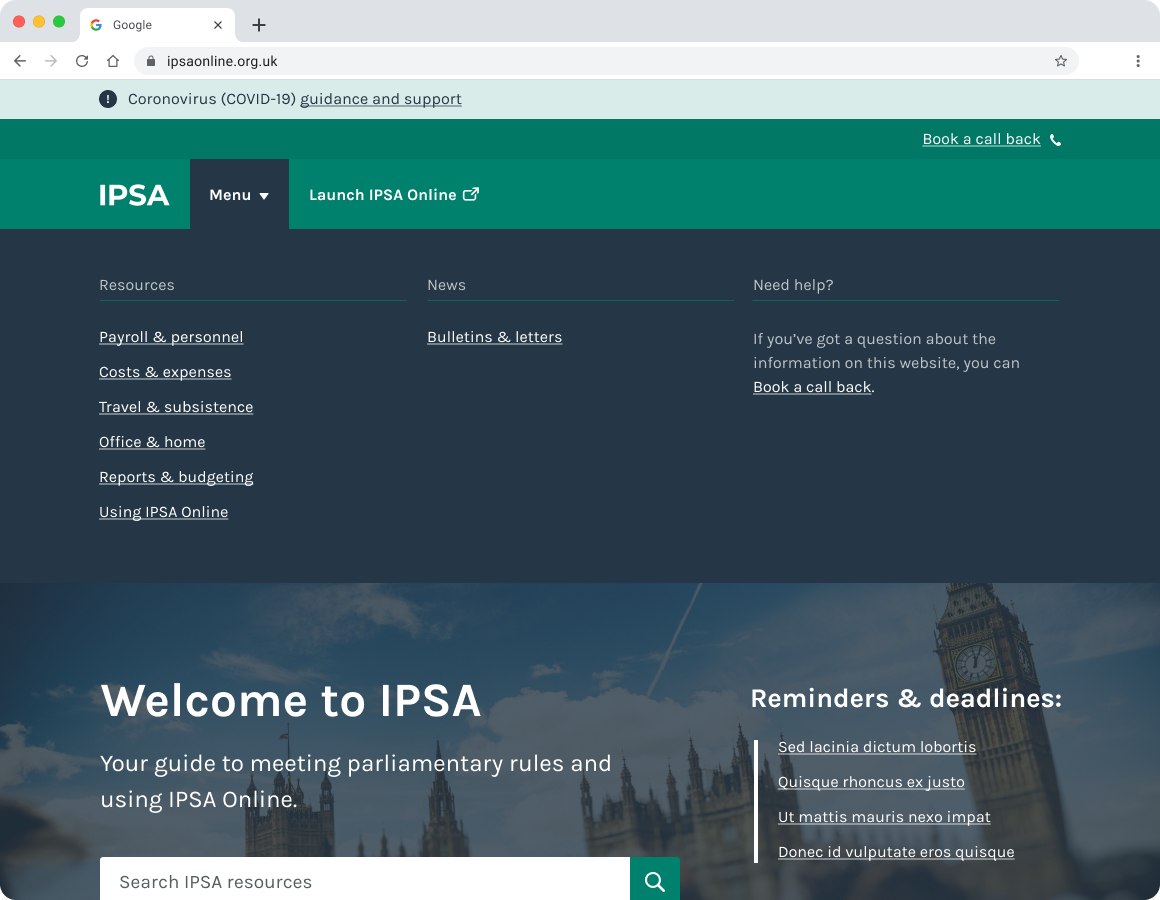Viewport: 1160px width, 900px height.
Task: Open Donec id vulputate eros quisque reminder
Action: 896,852
